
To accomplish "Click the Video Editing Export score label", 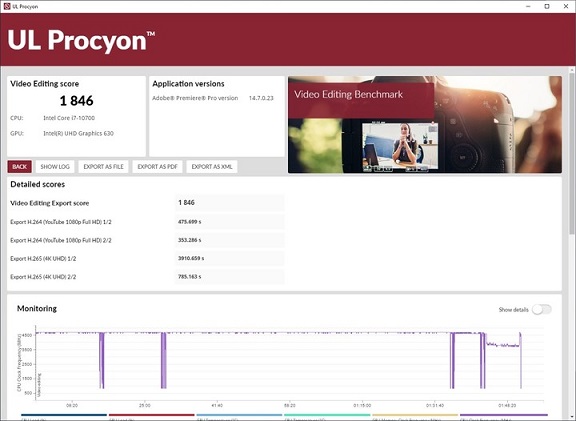I will [x=50, y=203].
